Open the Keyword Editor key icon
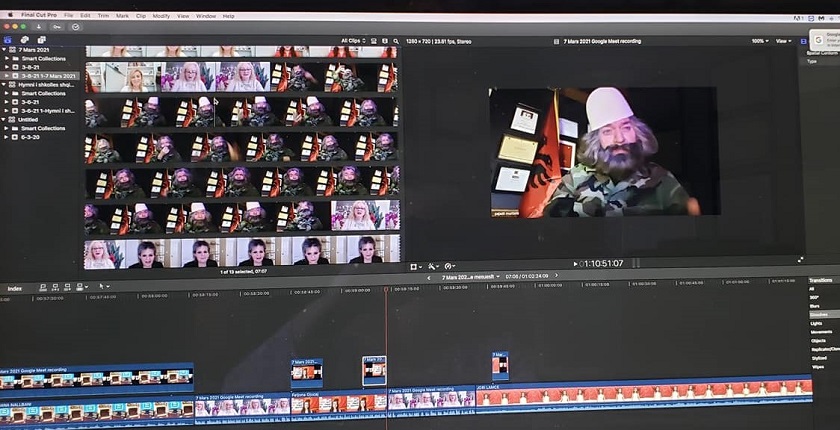Image resolution: width=840 pixels, height=430 pixels. (57, 26)
